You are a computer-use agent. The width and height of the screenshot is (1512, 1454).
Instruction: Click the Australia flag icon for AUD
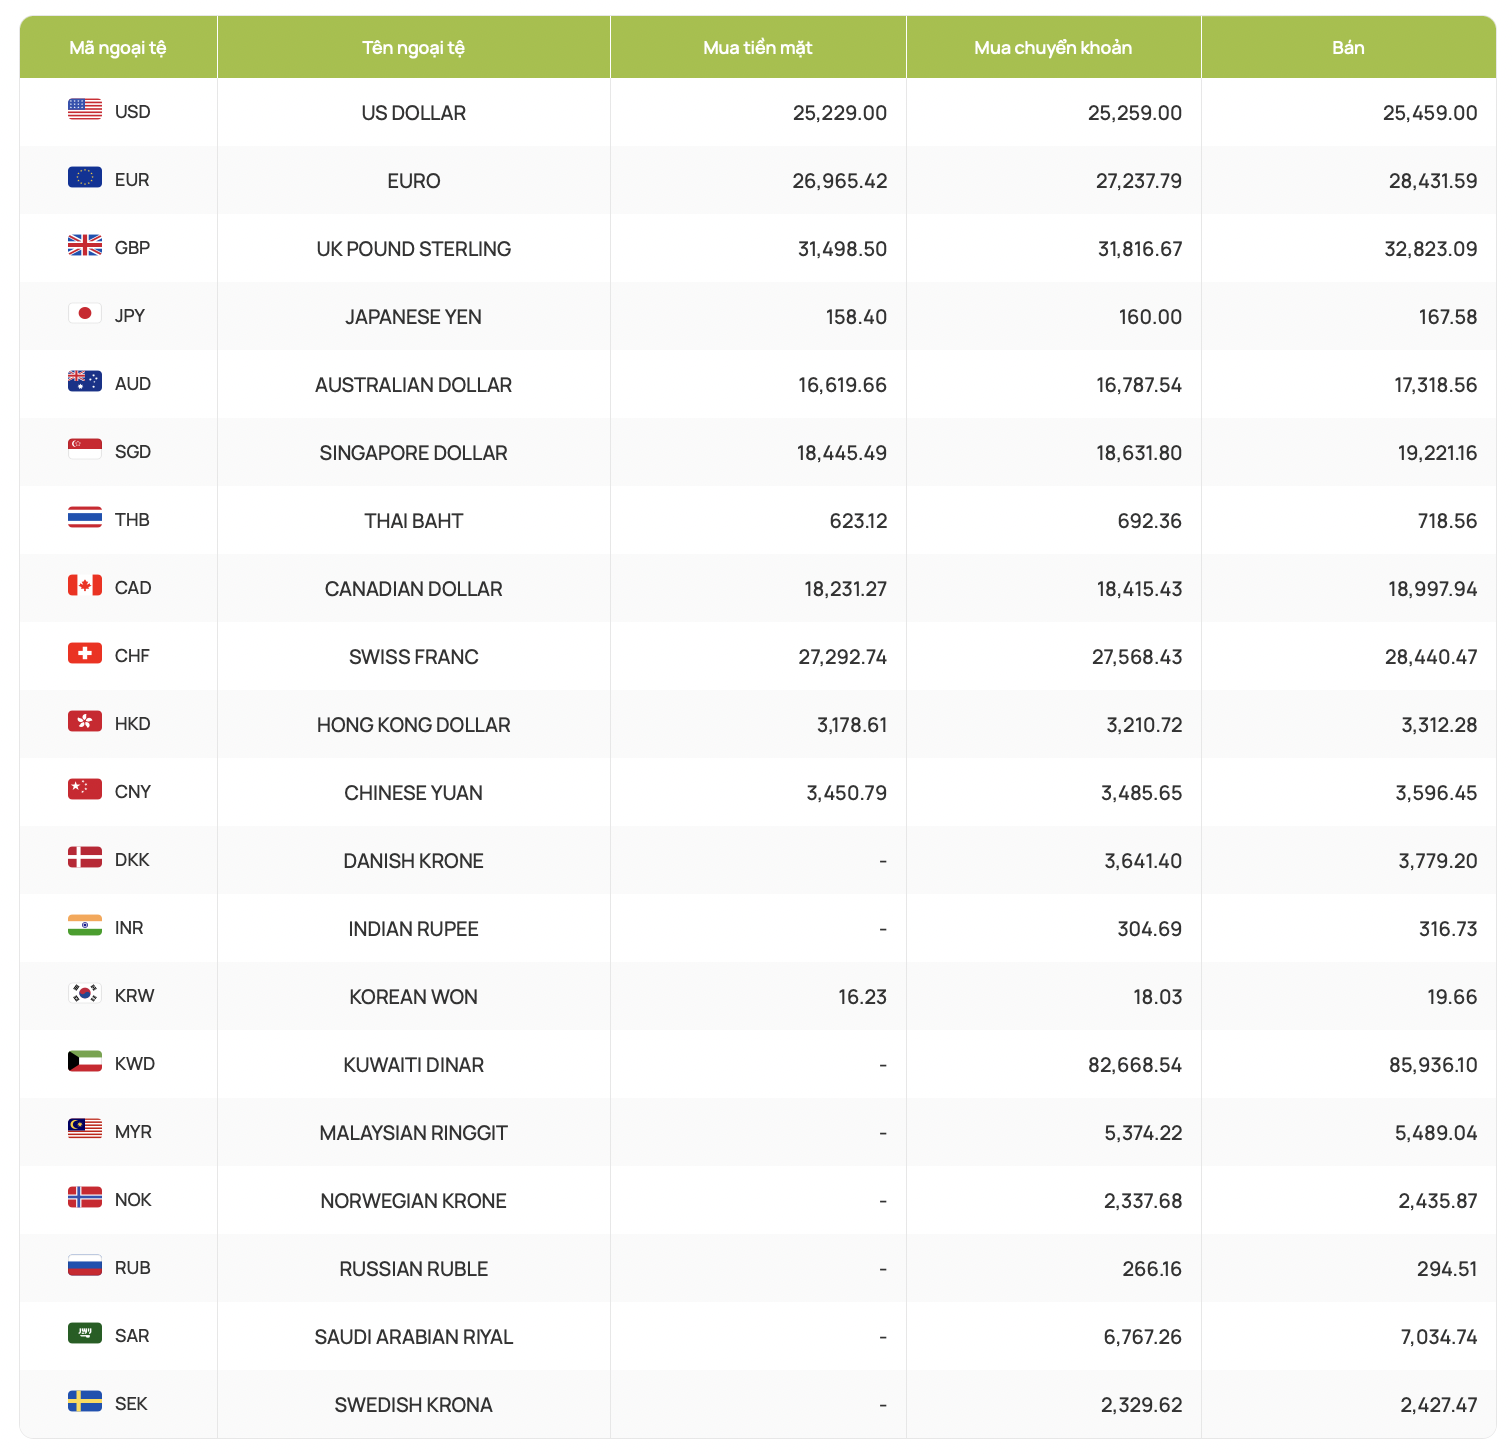pos(85,381)
